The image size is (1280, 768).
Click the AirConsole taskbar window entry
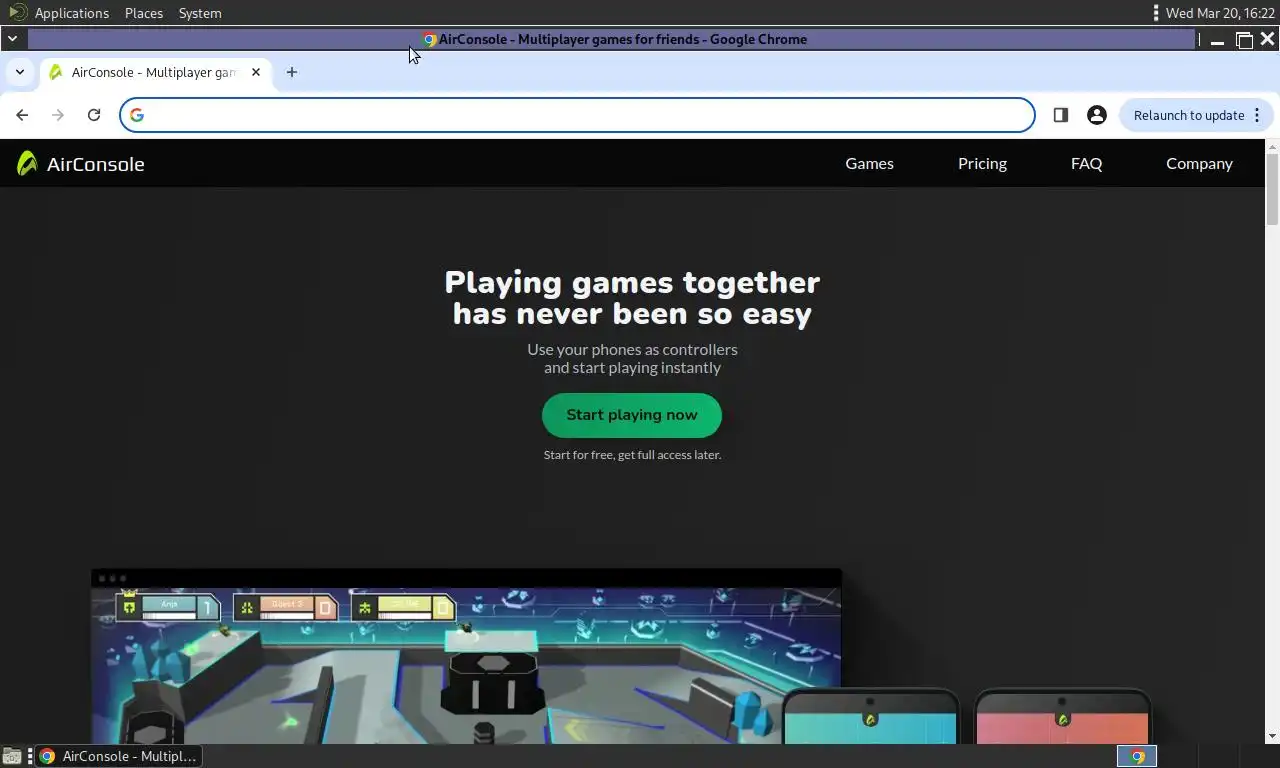click(118, 756)
